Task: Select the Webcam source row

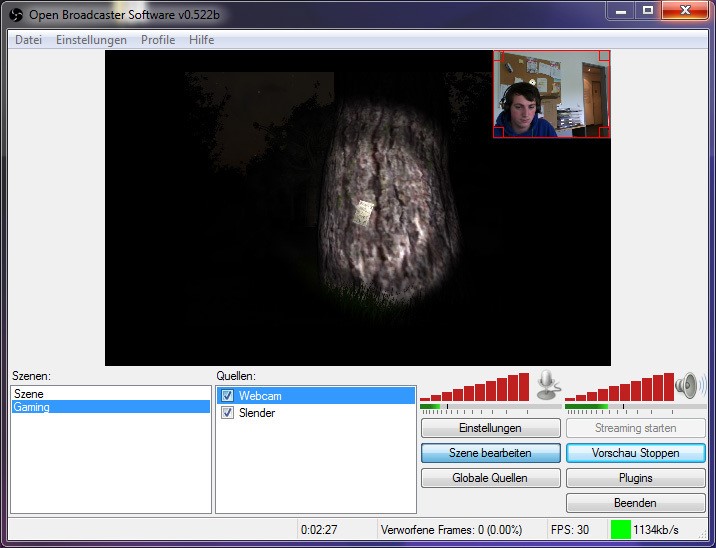Action: point(316,395)
